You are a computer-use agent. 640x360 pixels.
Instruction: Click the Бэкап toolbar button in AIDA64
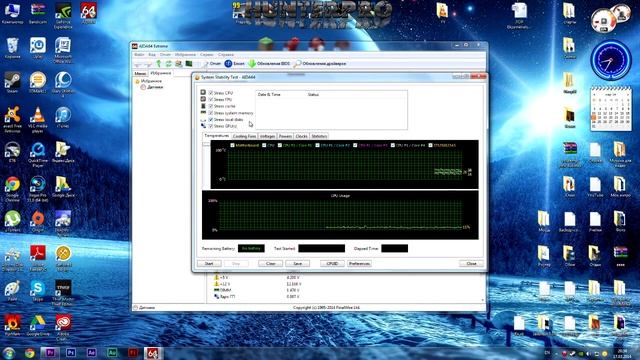[235, 64]
